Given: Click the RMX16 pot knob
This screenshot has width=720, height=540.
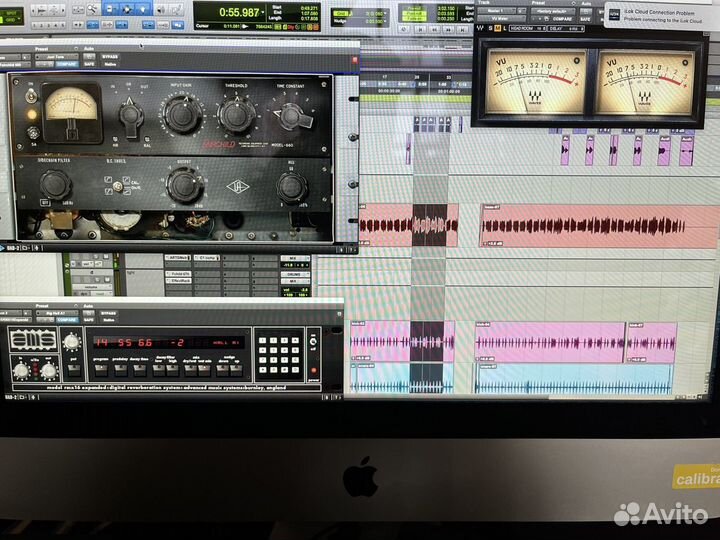Looking at the screenshot, I should coord(72,342).
